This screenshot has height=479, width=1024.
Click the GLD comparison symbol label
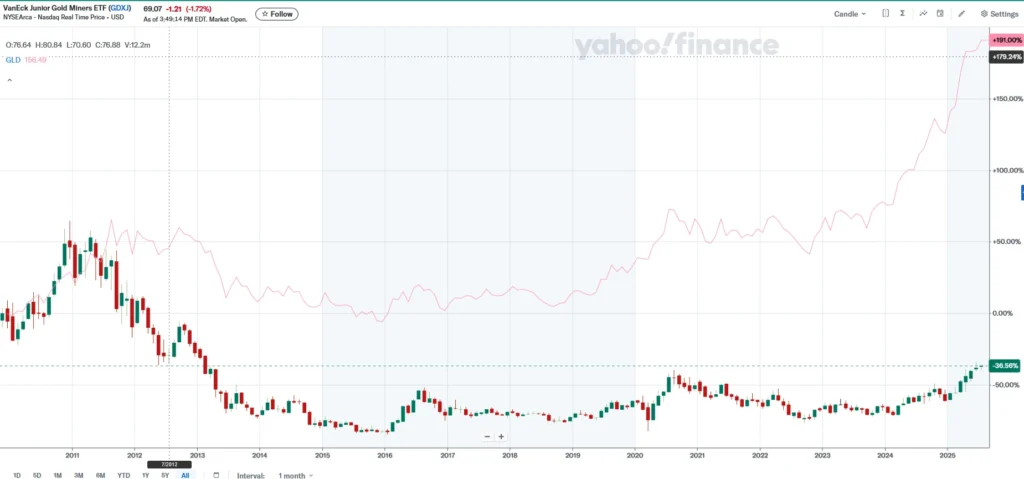click(14, 60)
